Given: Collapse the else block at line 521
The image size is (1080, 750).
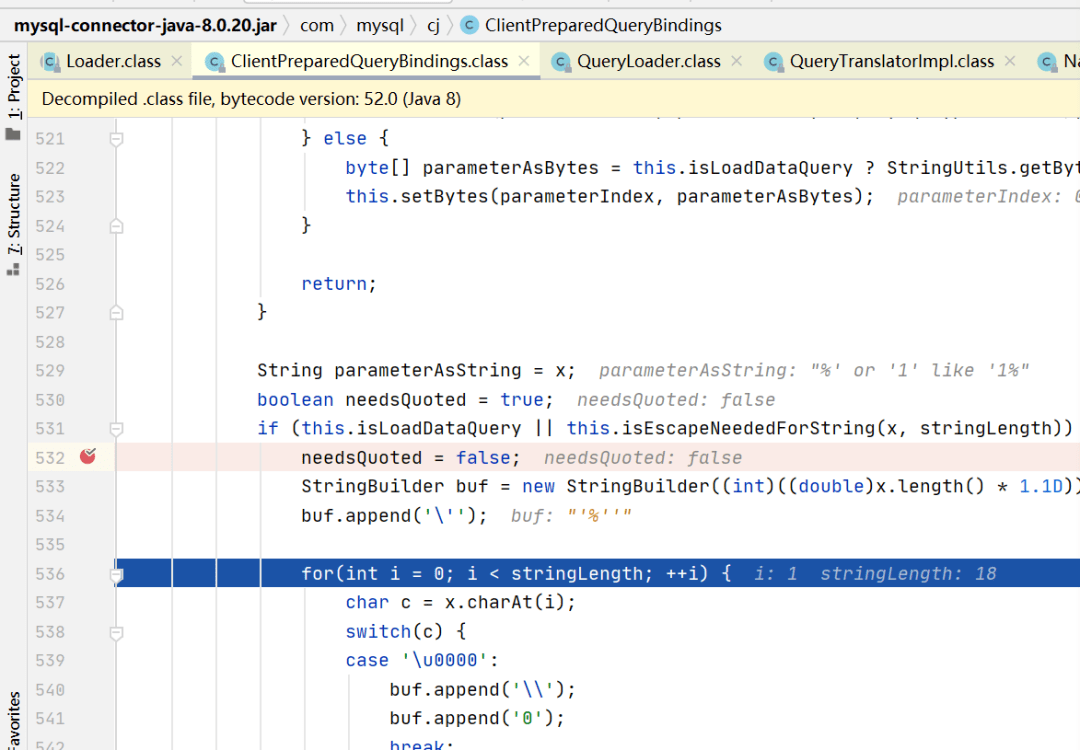Looking at the screenshot, I should point(116,139).
